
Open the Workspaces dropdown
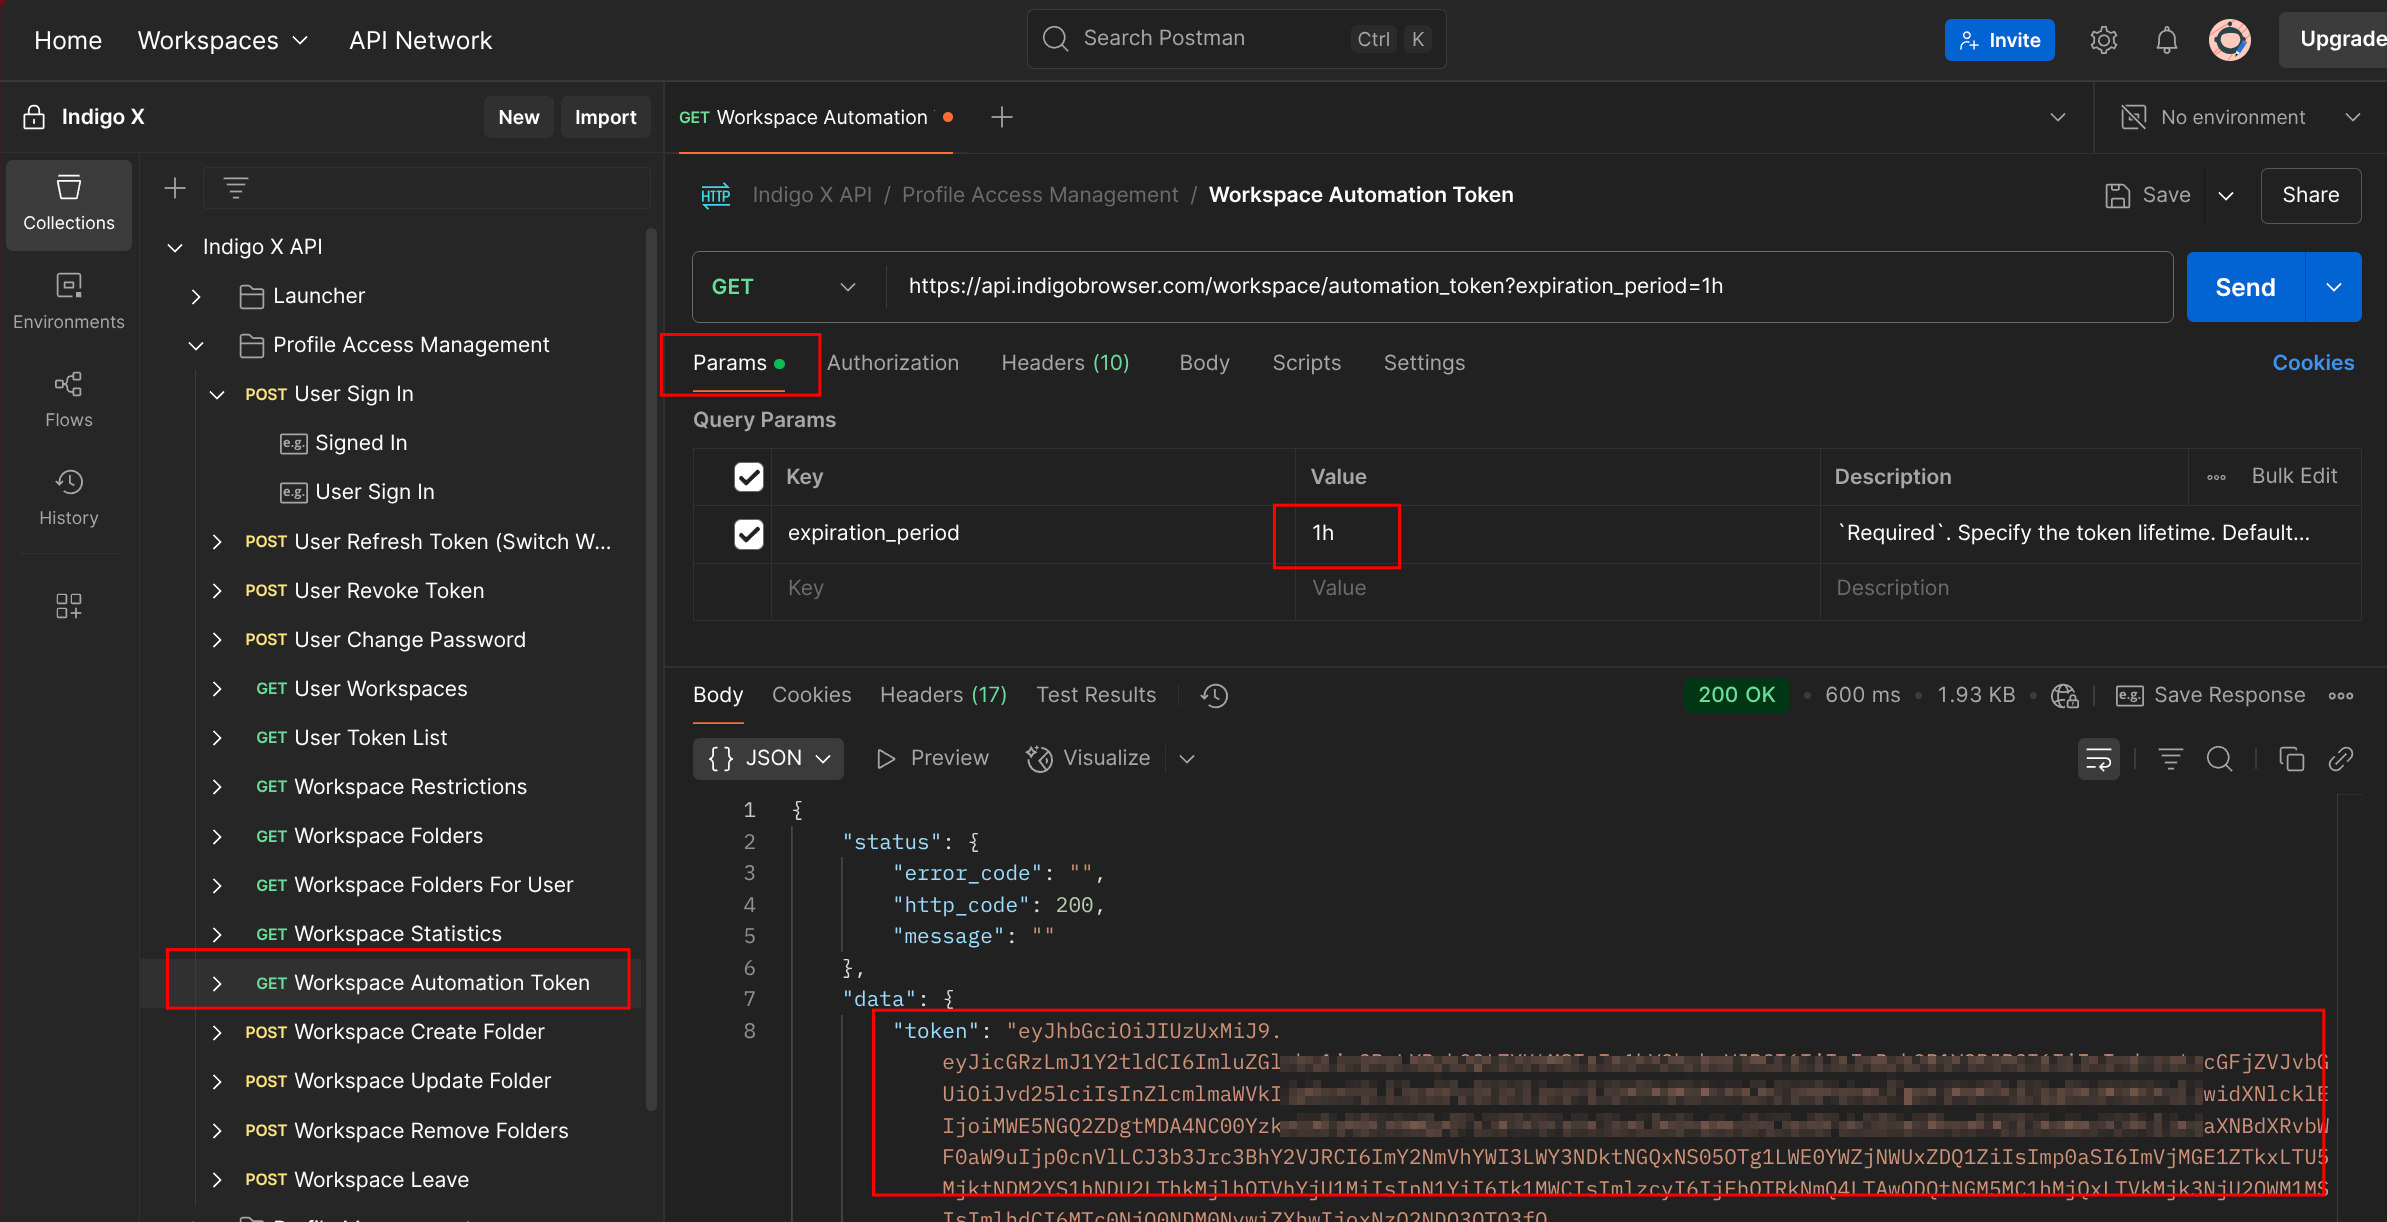coord(222,40)
